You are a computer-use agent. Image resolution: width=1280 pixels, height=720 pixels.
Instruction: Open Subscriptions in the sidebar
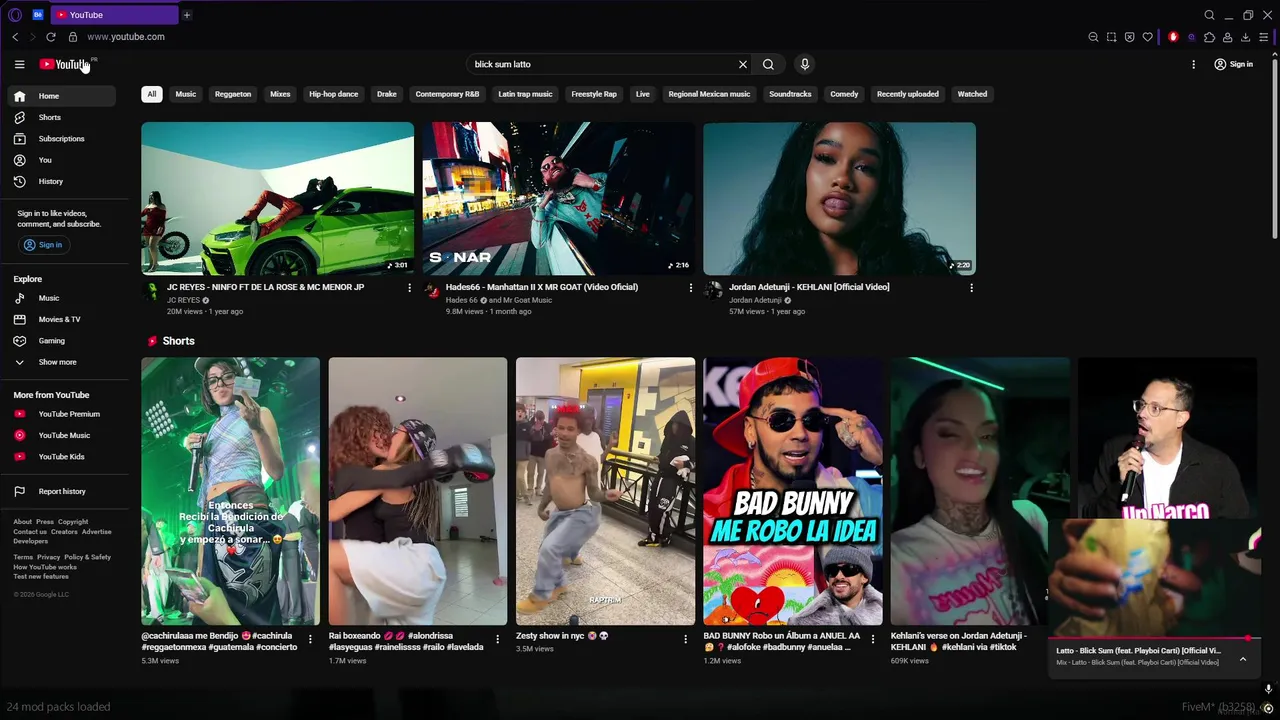[62, 139]
